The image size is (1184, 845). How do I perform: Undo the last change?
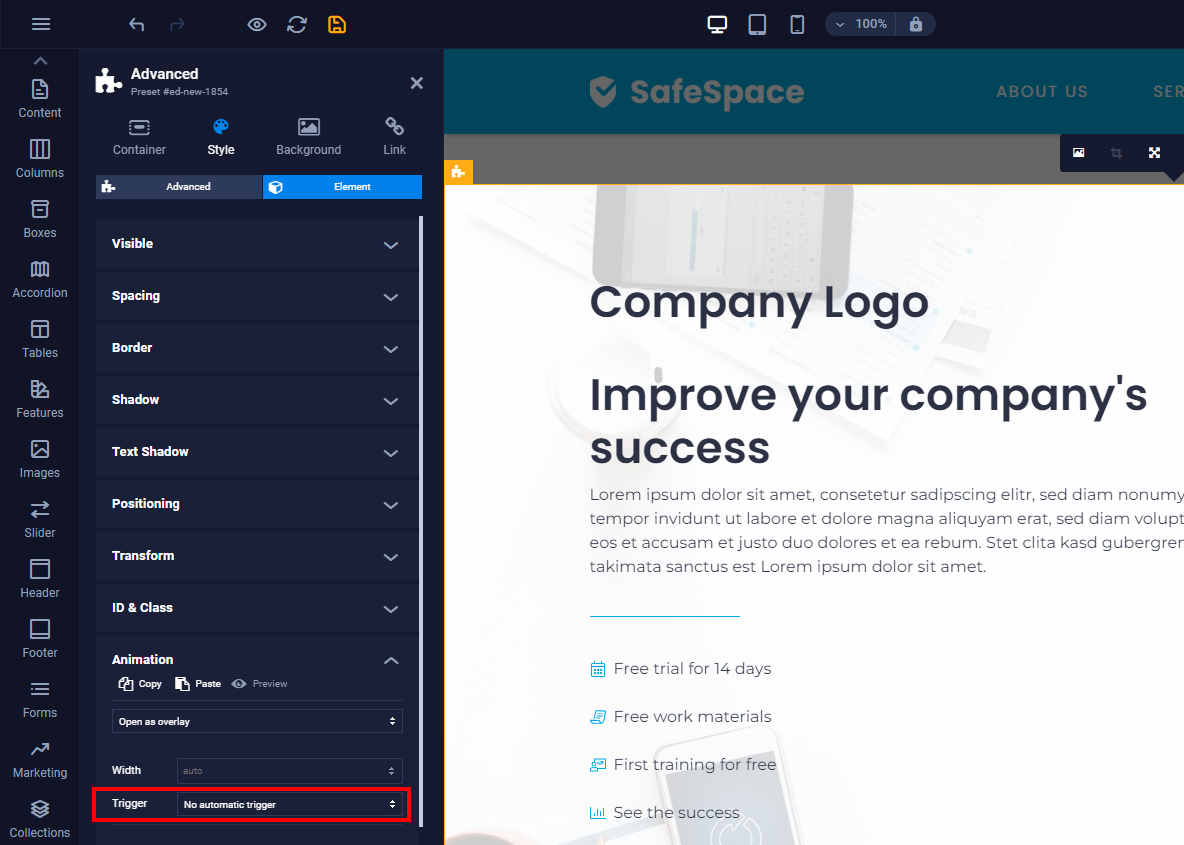[137, 24]
